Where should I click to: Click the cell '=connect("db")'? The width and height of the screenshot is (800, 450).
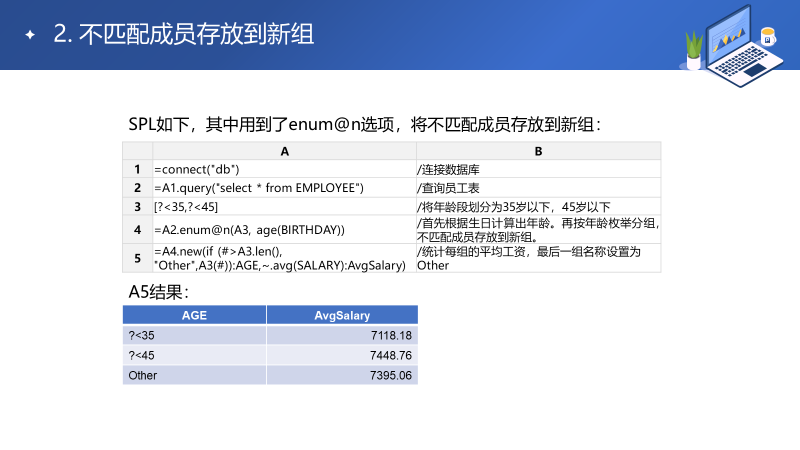(x=284, y=169)
